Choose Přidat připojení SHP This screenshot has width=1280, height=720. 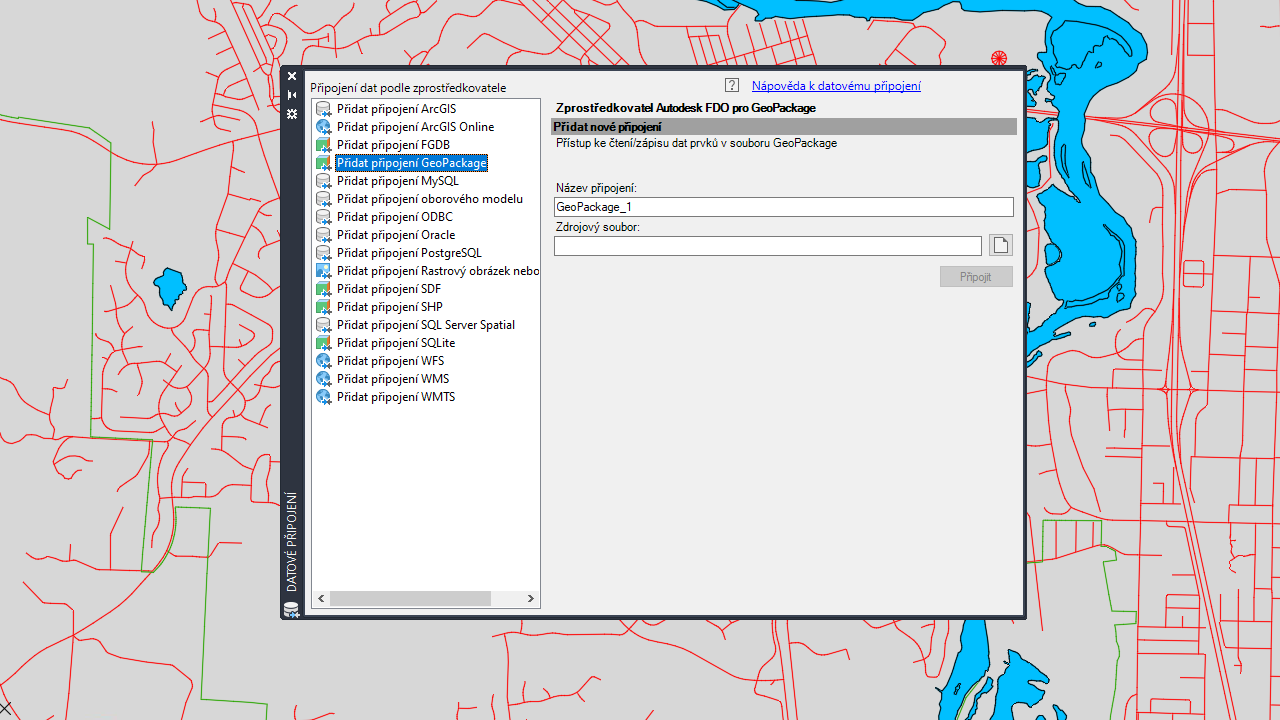click(x=389, y=307)
